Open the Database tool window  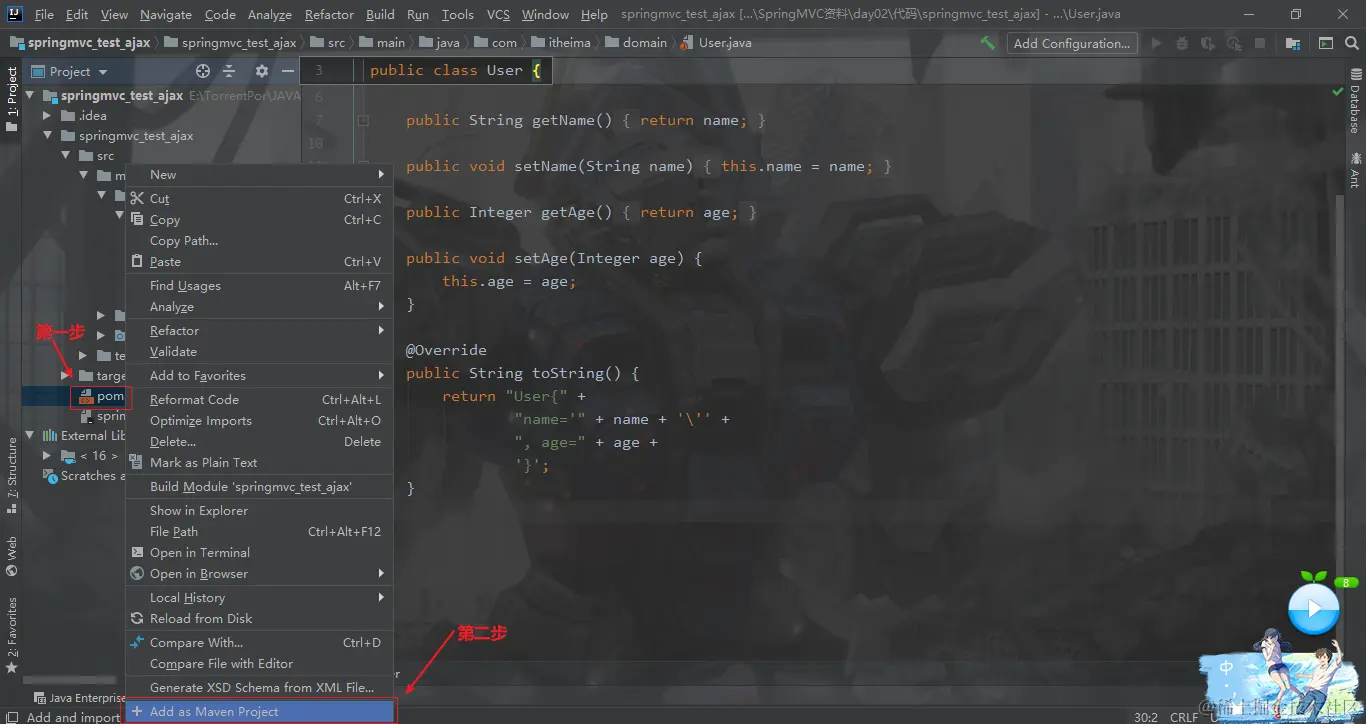(1355, 103)
